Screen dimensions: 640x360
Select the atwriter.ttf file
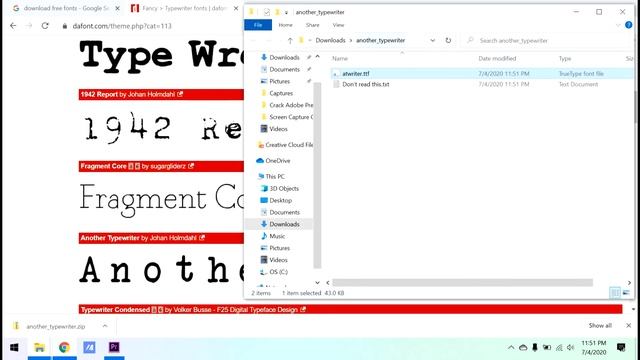(x=356, y=73)
